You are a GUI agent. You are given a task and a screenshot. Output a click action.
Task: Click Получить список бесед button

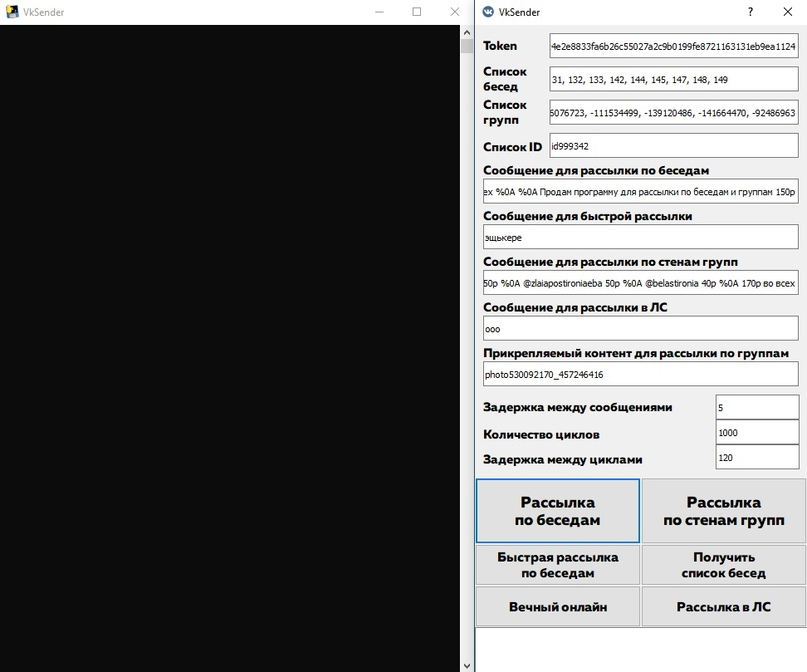(724, 565)
